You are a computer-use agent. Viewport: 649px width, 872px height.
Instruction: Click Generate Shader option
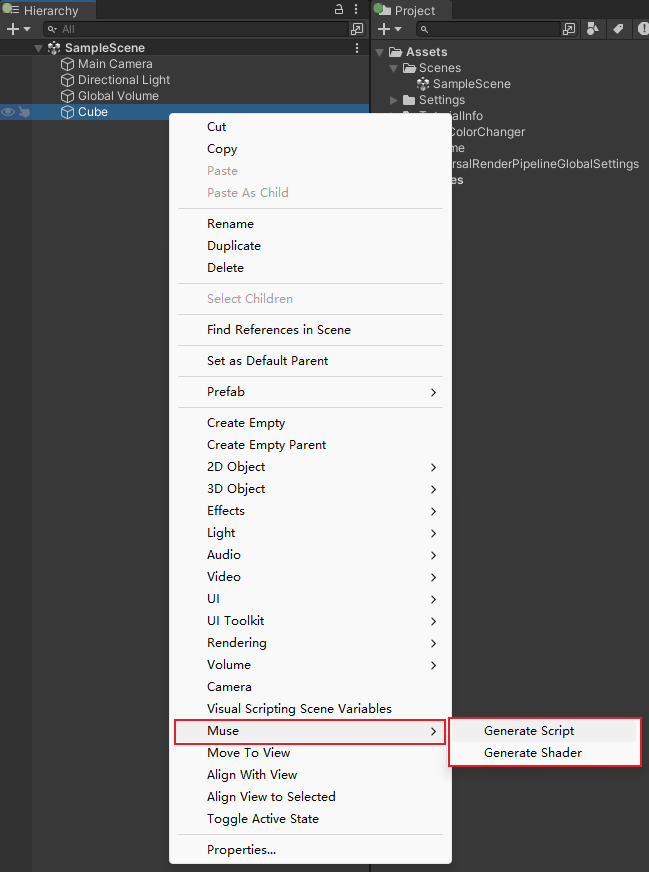click(532, 753)
